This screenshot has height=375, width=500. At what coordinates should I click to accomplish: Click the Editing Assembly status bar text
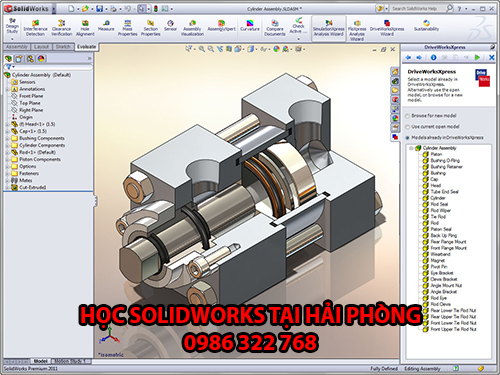(422, 369)
